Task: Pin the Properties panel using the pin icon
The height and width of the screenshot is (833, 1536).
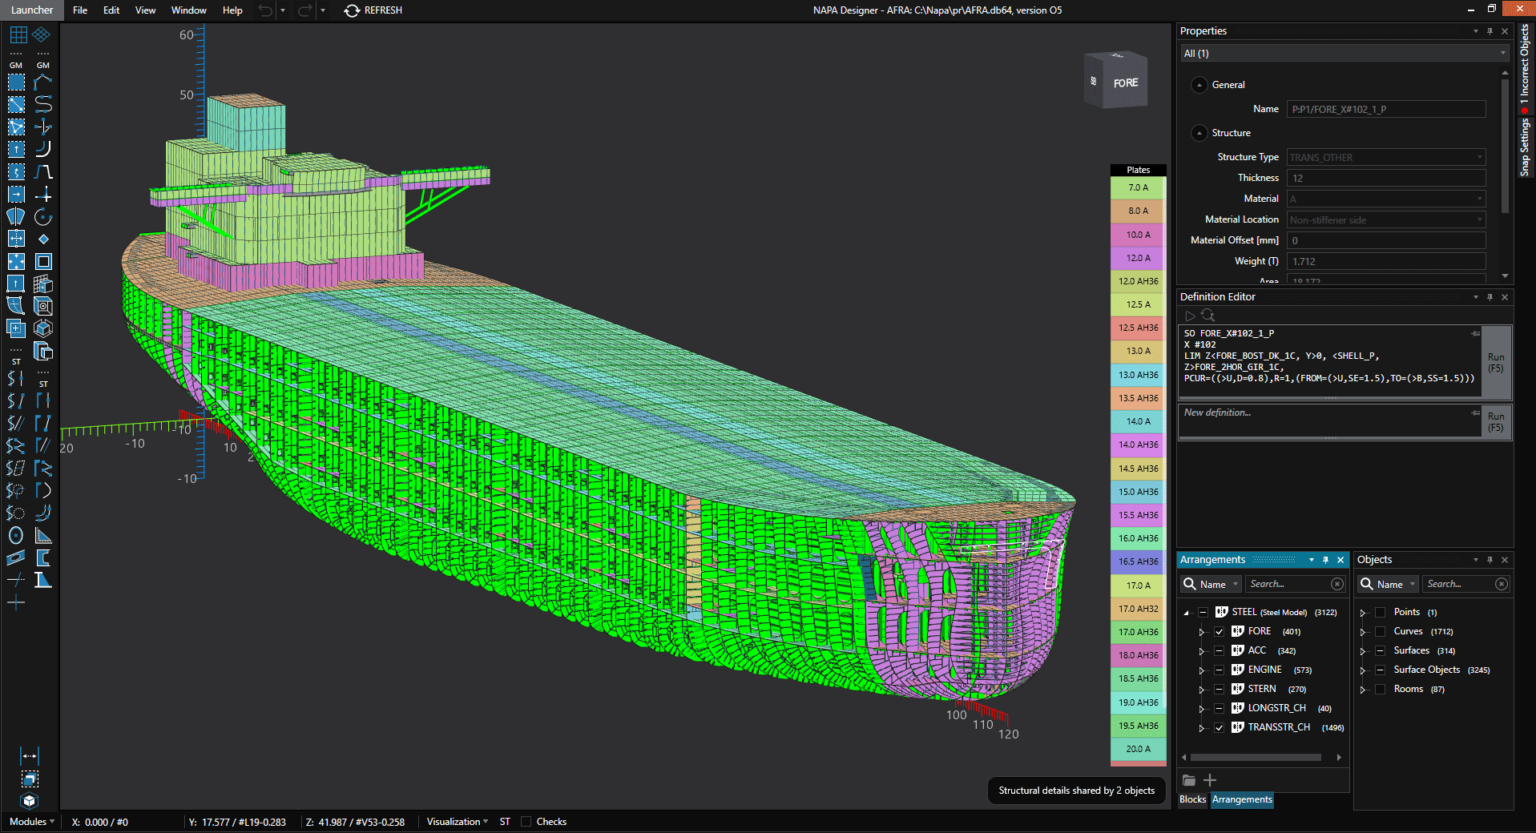Action: click(x=1489, y=30)
